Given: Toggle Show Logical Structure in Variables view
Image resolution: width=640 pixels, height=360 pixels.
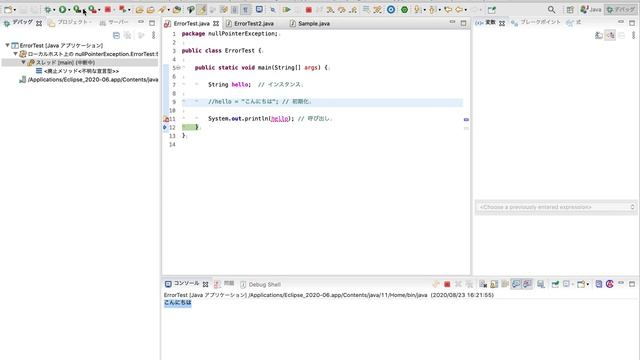Looking at the screenshot, I should [610, 36].
